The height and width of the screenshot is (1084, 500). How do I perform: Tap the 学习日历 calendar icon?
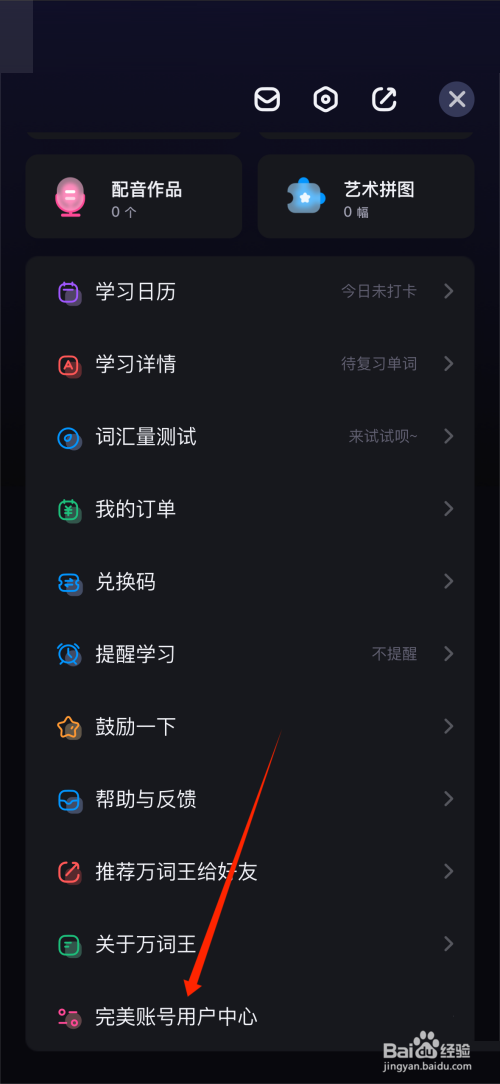click(69, 292)
